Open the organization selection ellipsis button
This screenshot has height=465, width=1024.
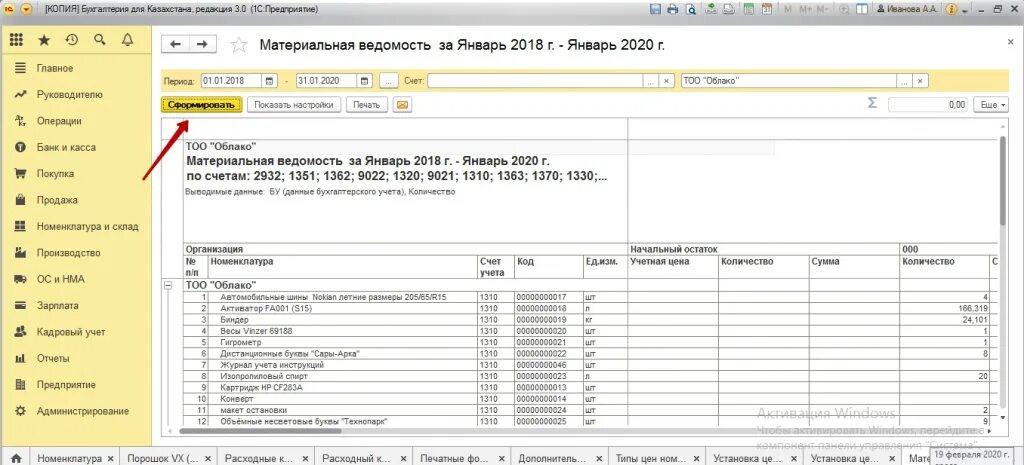coord(904,81)
